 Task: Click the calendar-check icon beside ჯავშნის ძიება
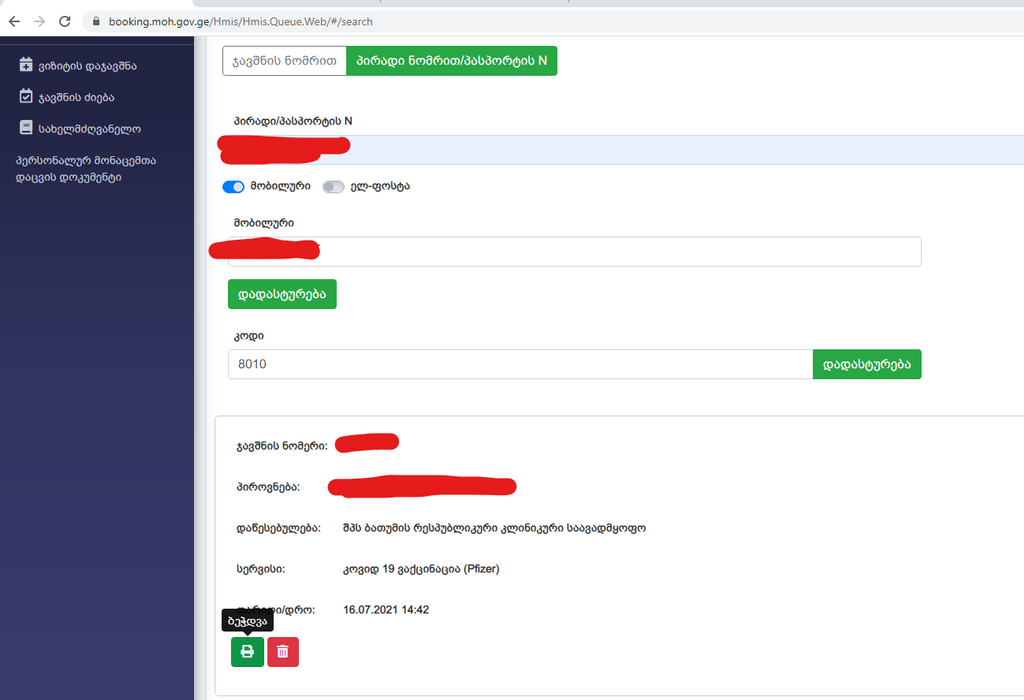(x=26, y=96)
